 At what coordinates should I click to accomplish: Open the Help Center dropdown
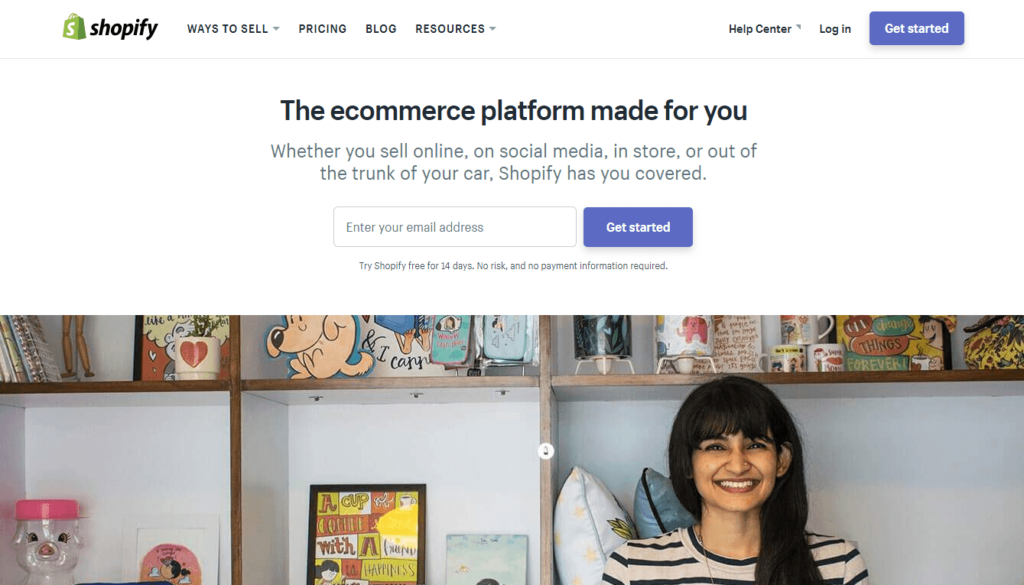[x=758, y=28]
